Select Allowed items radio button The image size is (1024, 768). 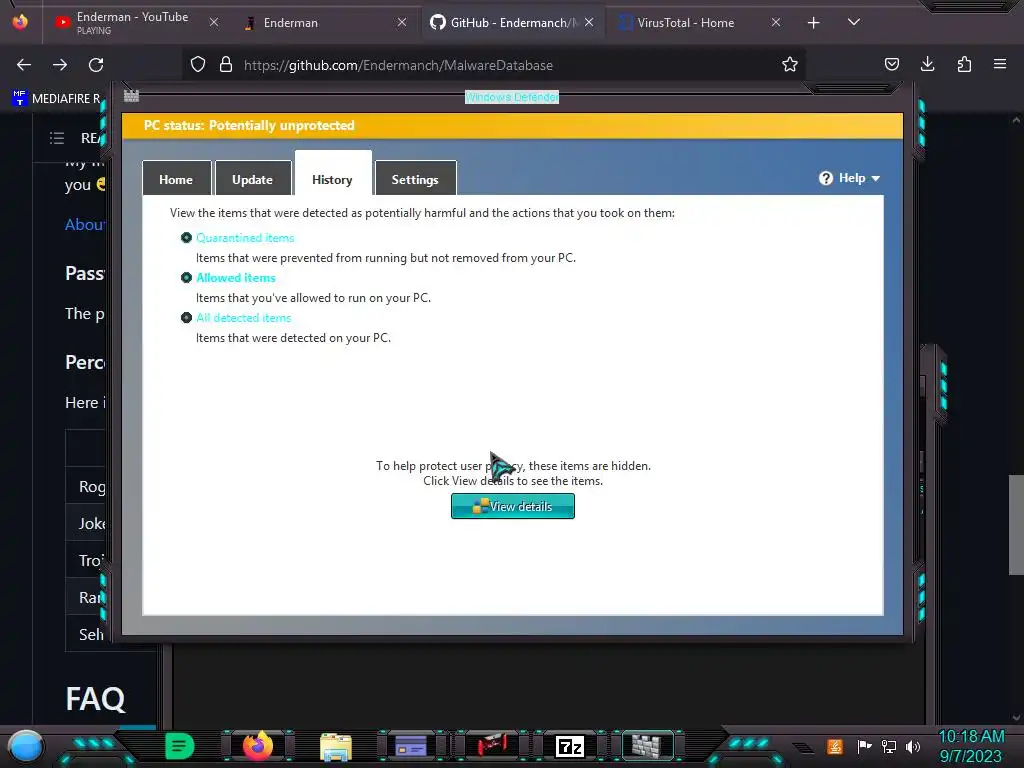tap(186, 278)
